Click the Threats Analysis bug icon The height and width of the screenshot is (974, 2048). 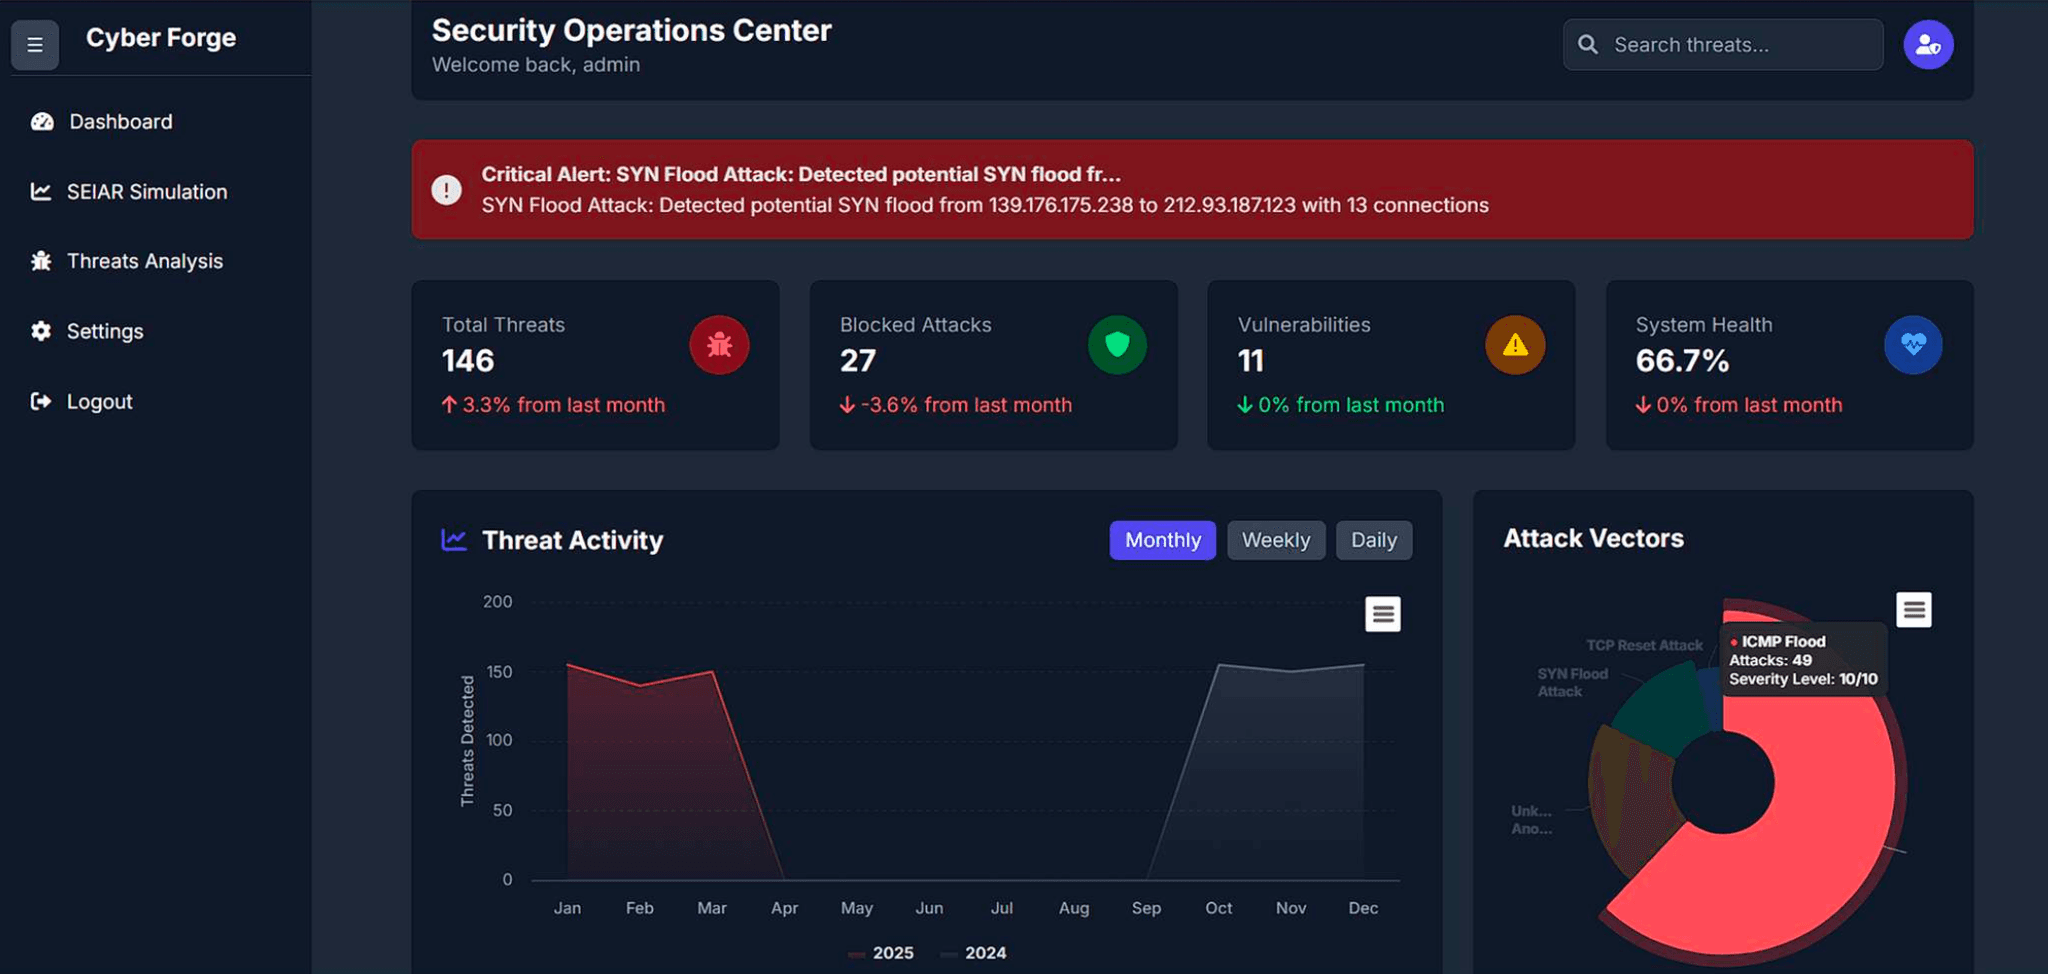[41, 261]
